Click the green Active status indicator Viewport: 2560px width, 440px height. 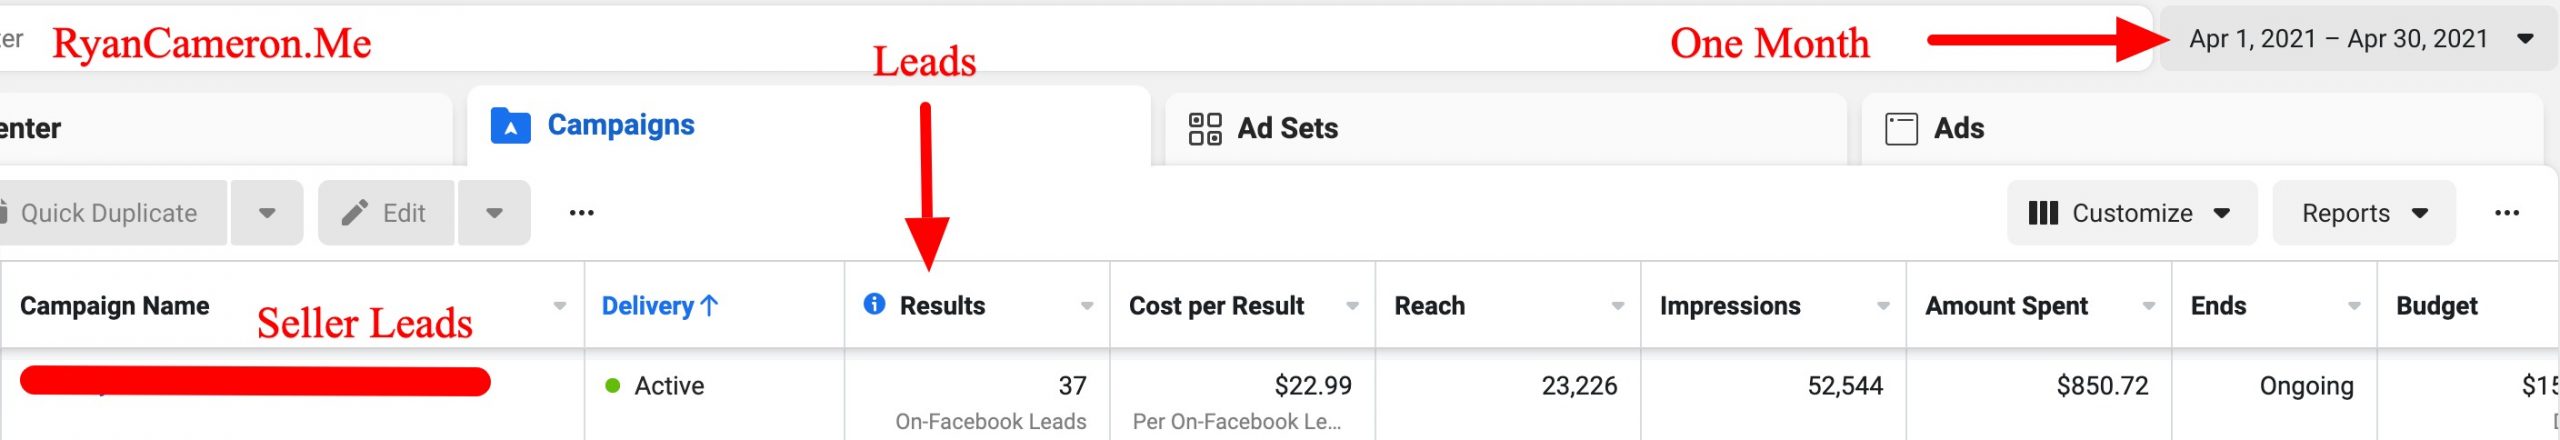point(613,386)
